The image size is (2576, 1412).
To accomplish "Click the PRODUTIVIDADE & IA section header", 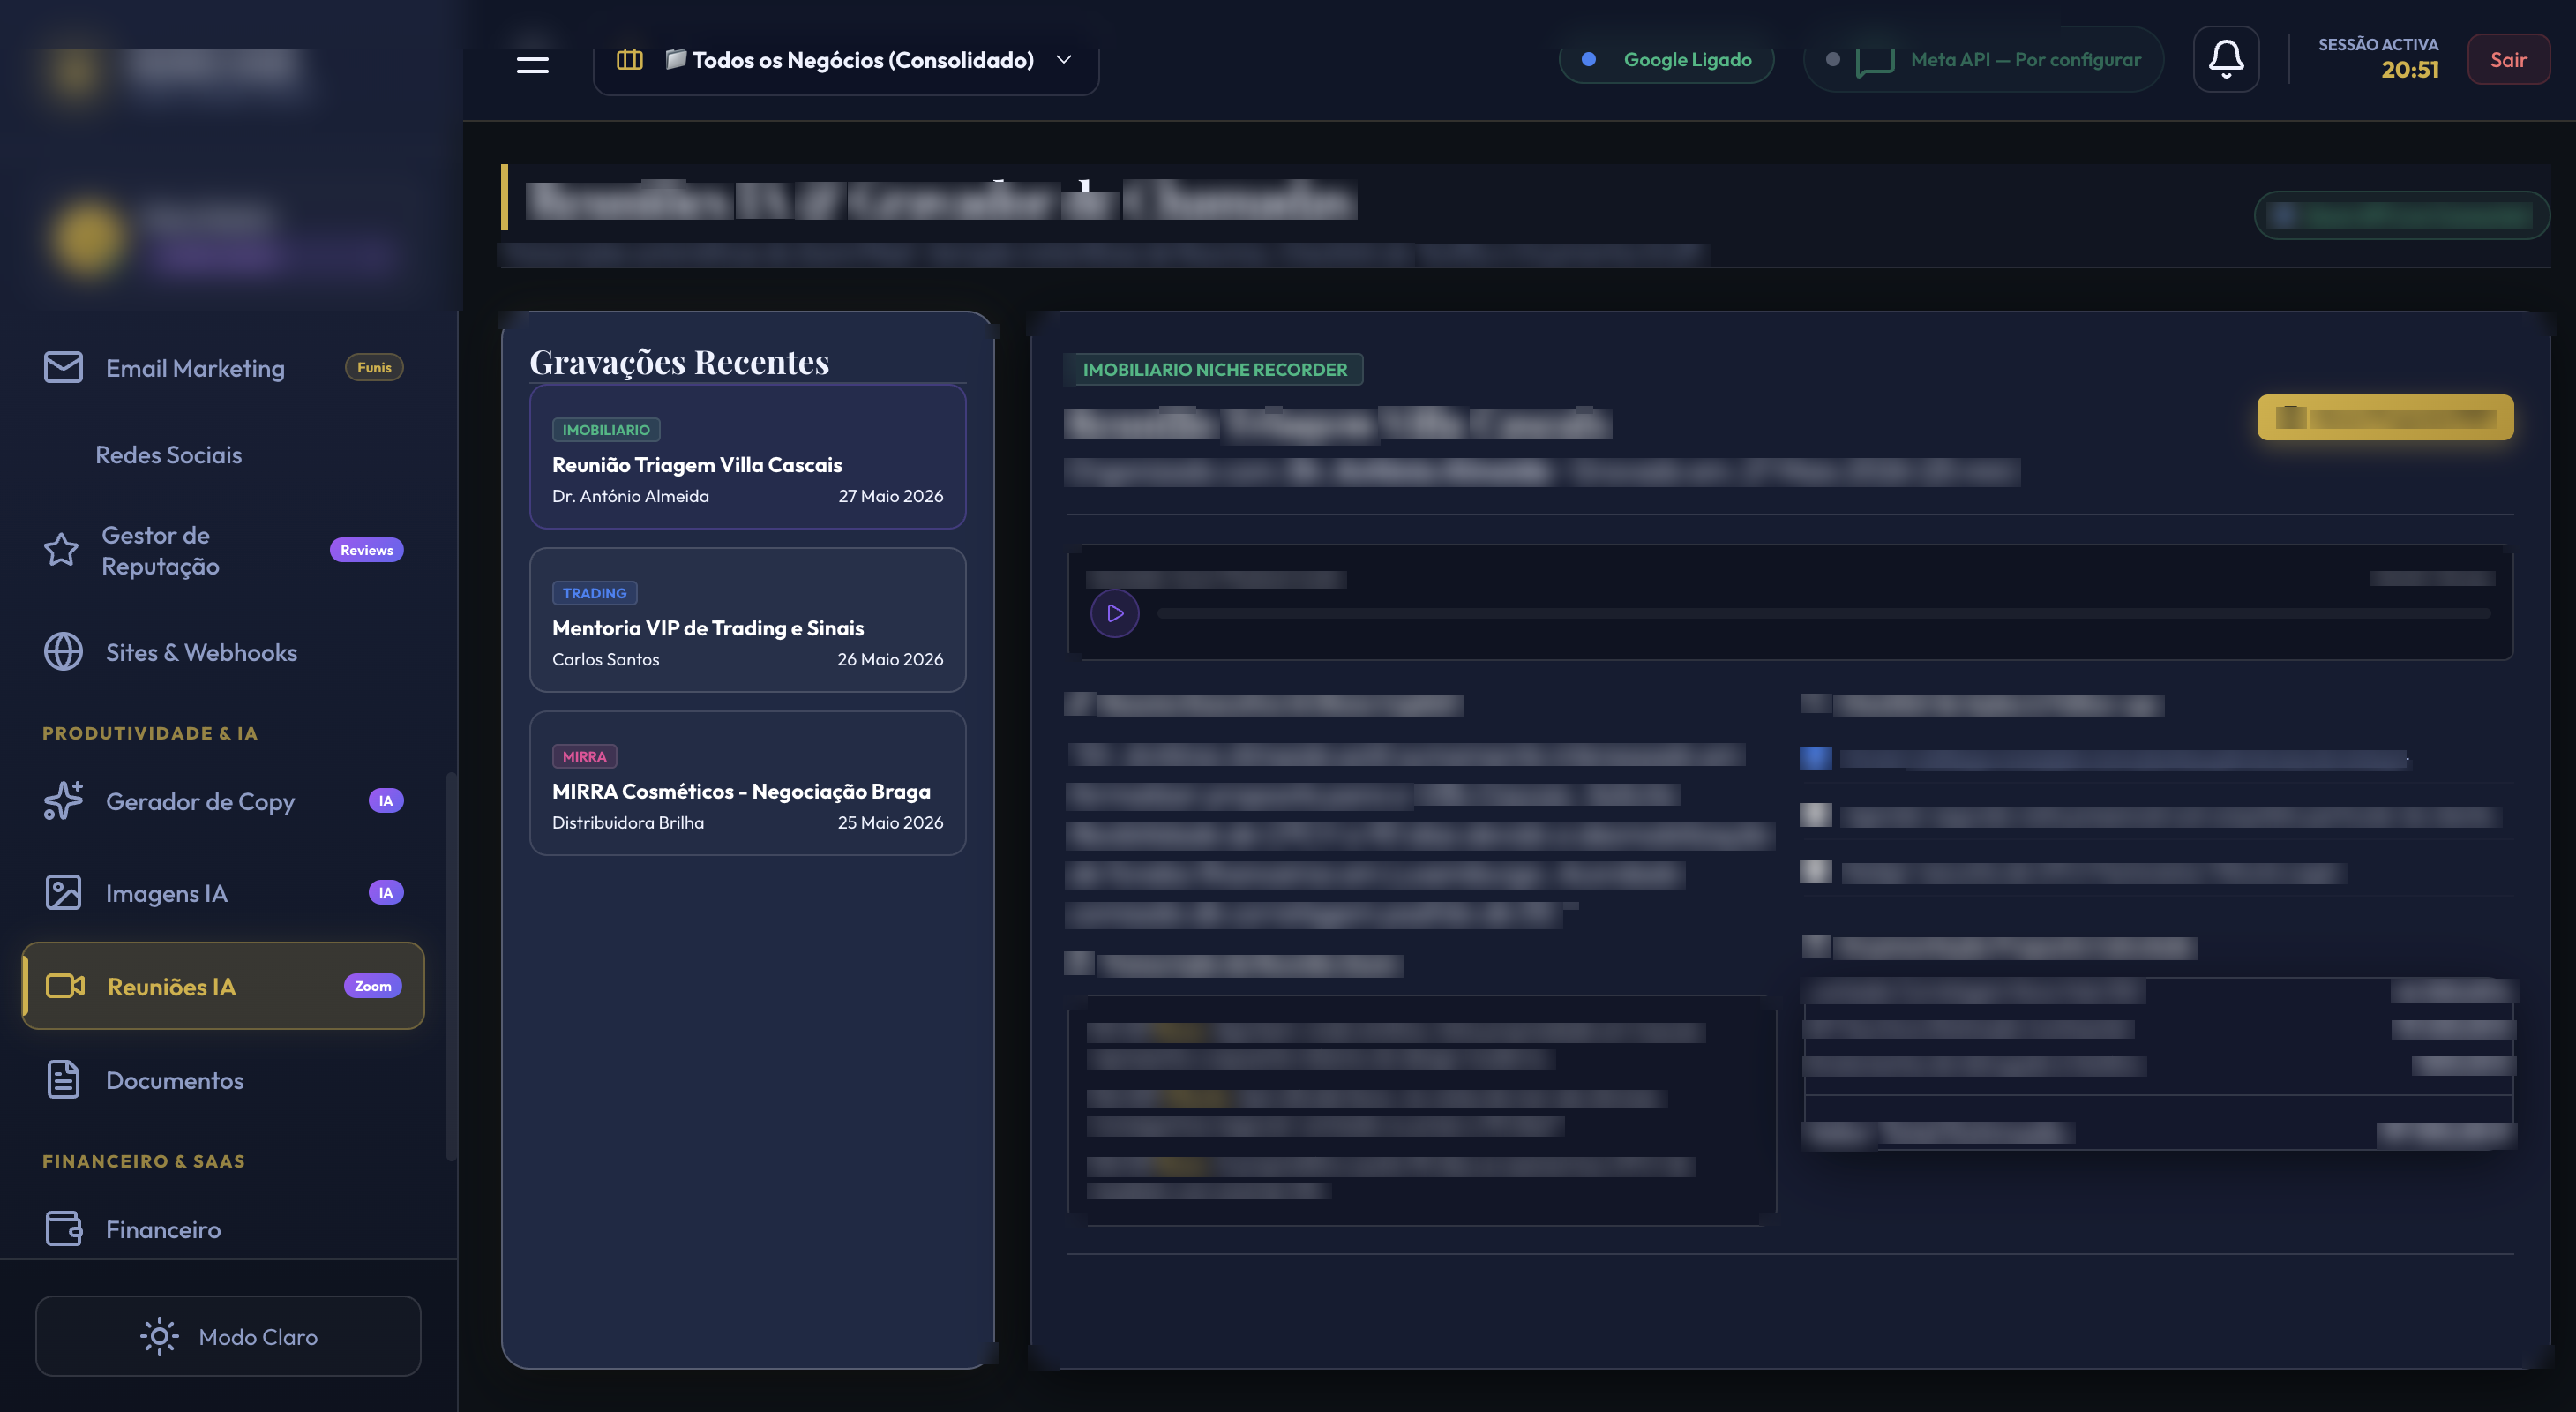I will point(150,733).
